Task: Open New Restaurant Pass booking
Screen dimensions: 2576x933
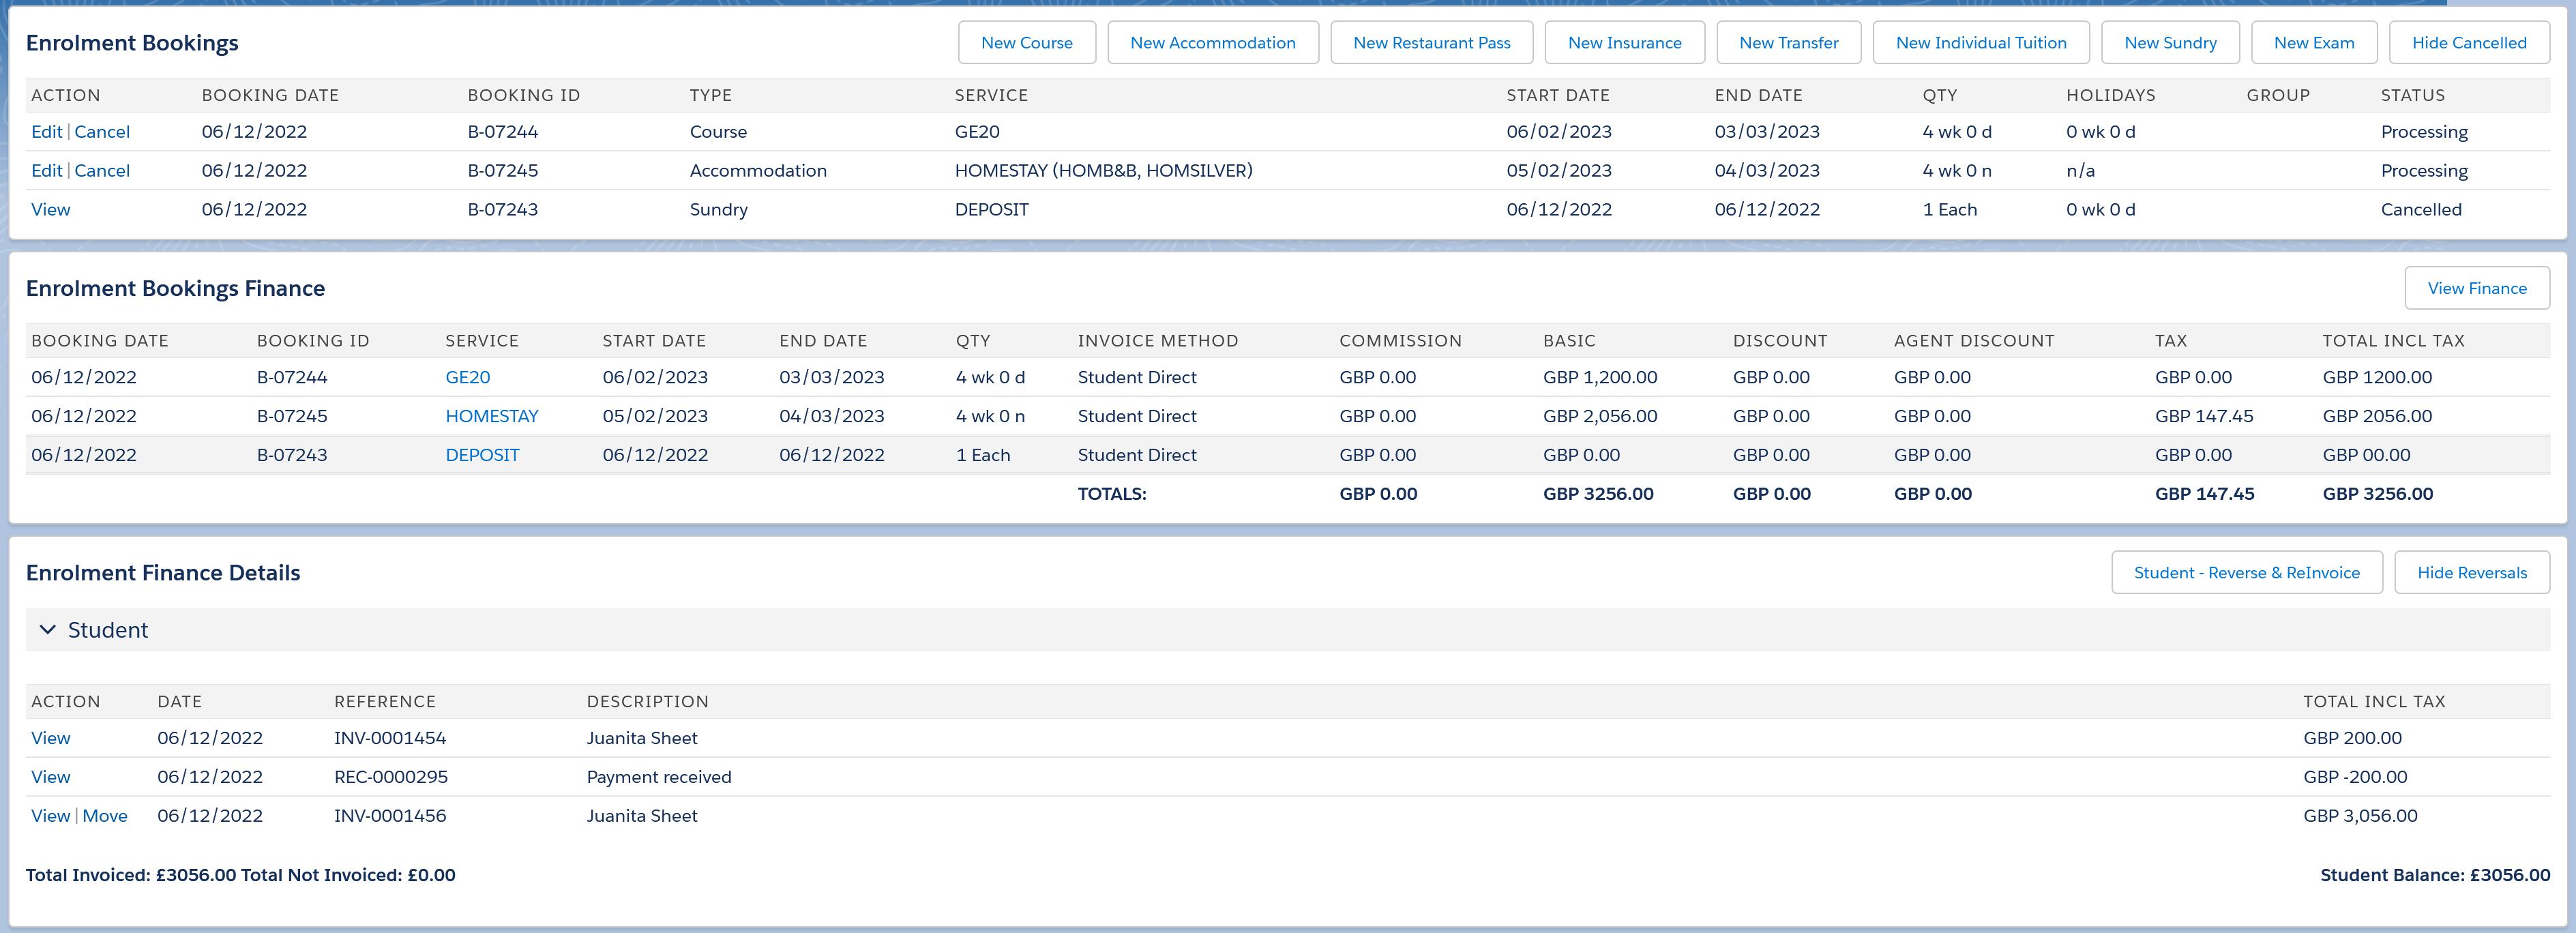Action: pyautogui.click(x=1431, y=43)
